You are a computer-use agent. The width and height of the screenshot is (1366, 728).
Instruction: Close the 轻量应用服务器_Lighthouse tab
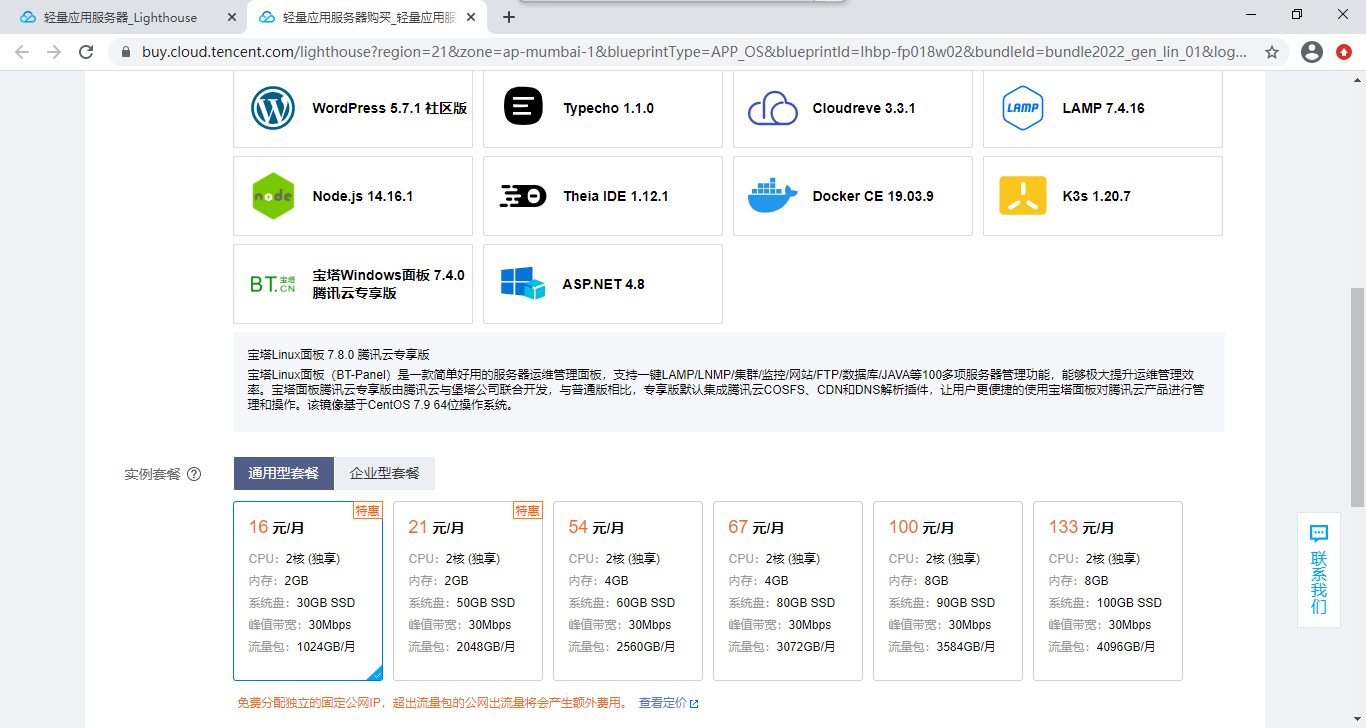(231, 17)
